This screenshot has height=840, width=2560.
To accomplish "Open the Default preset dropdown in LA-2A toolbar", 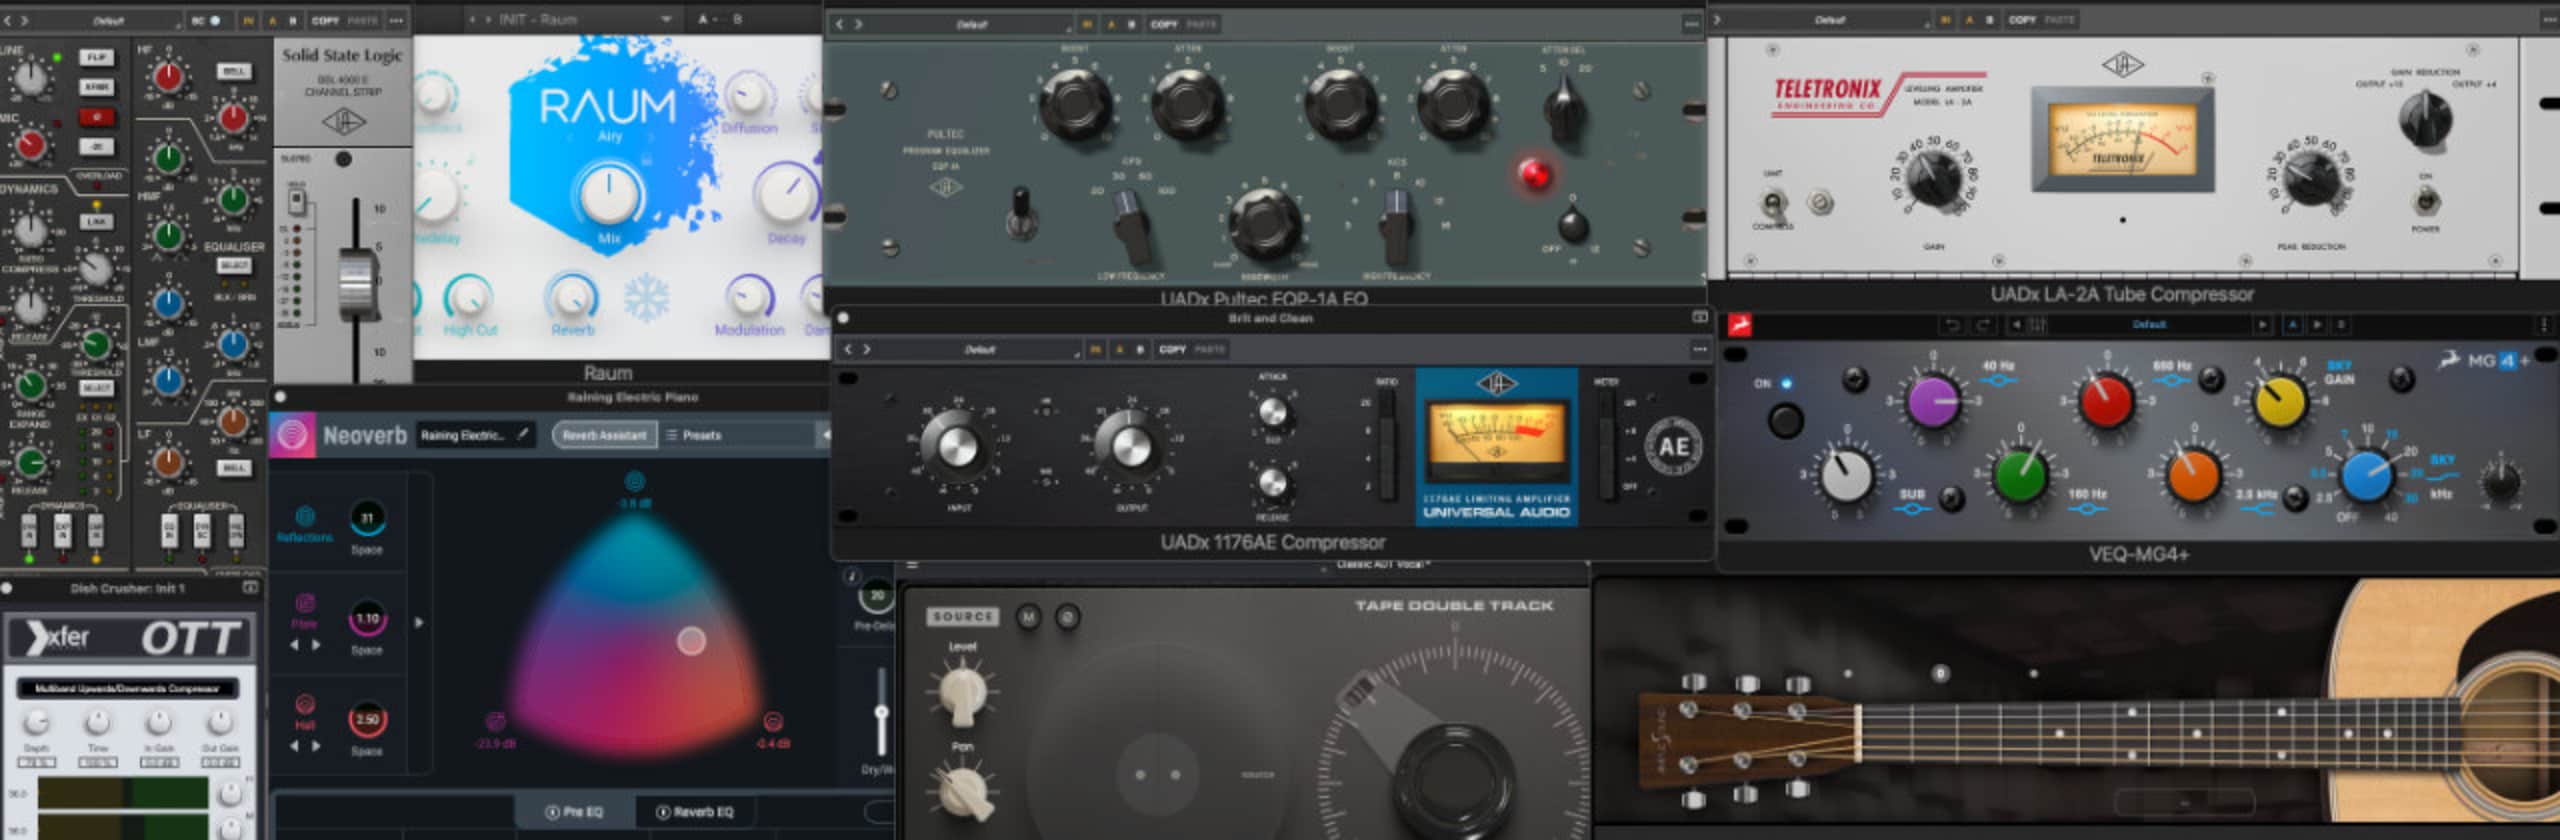I will [x=1831, y=20].
